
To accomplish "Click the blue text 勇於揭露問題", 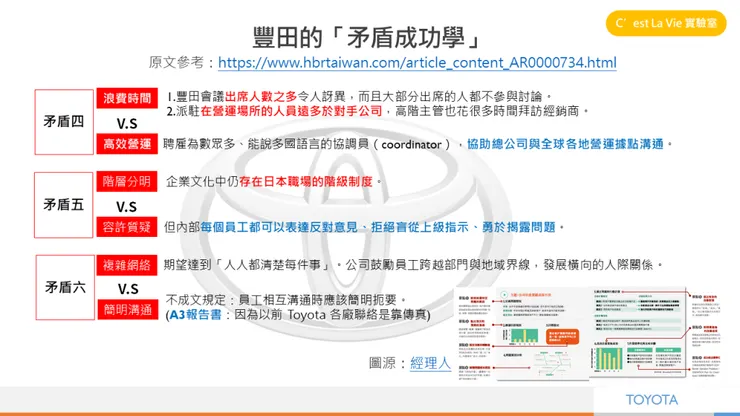I will click(519, 227).
